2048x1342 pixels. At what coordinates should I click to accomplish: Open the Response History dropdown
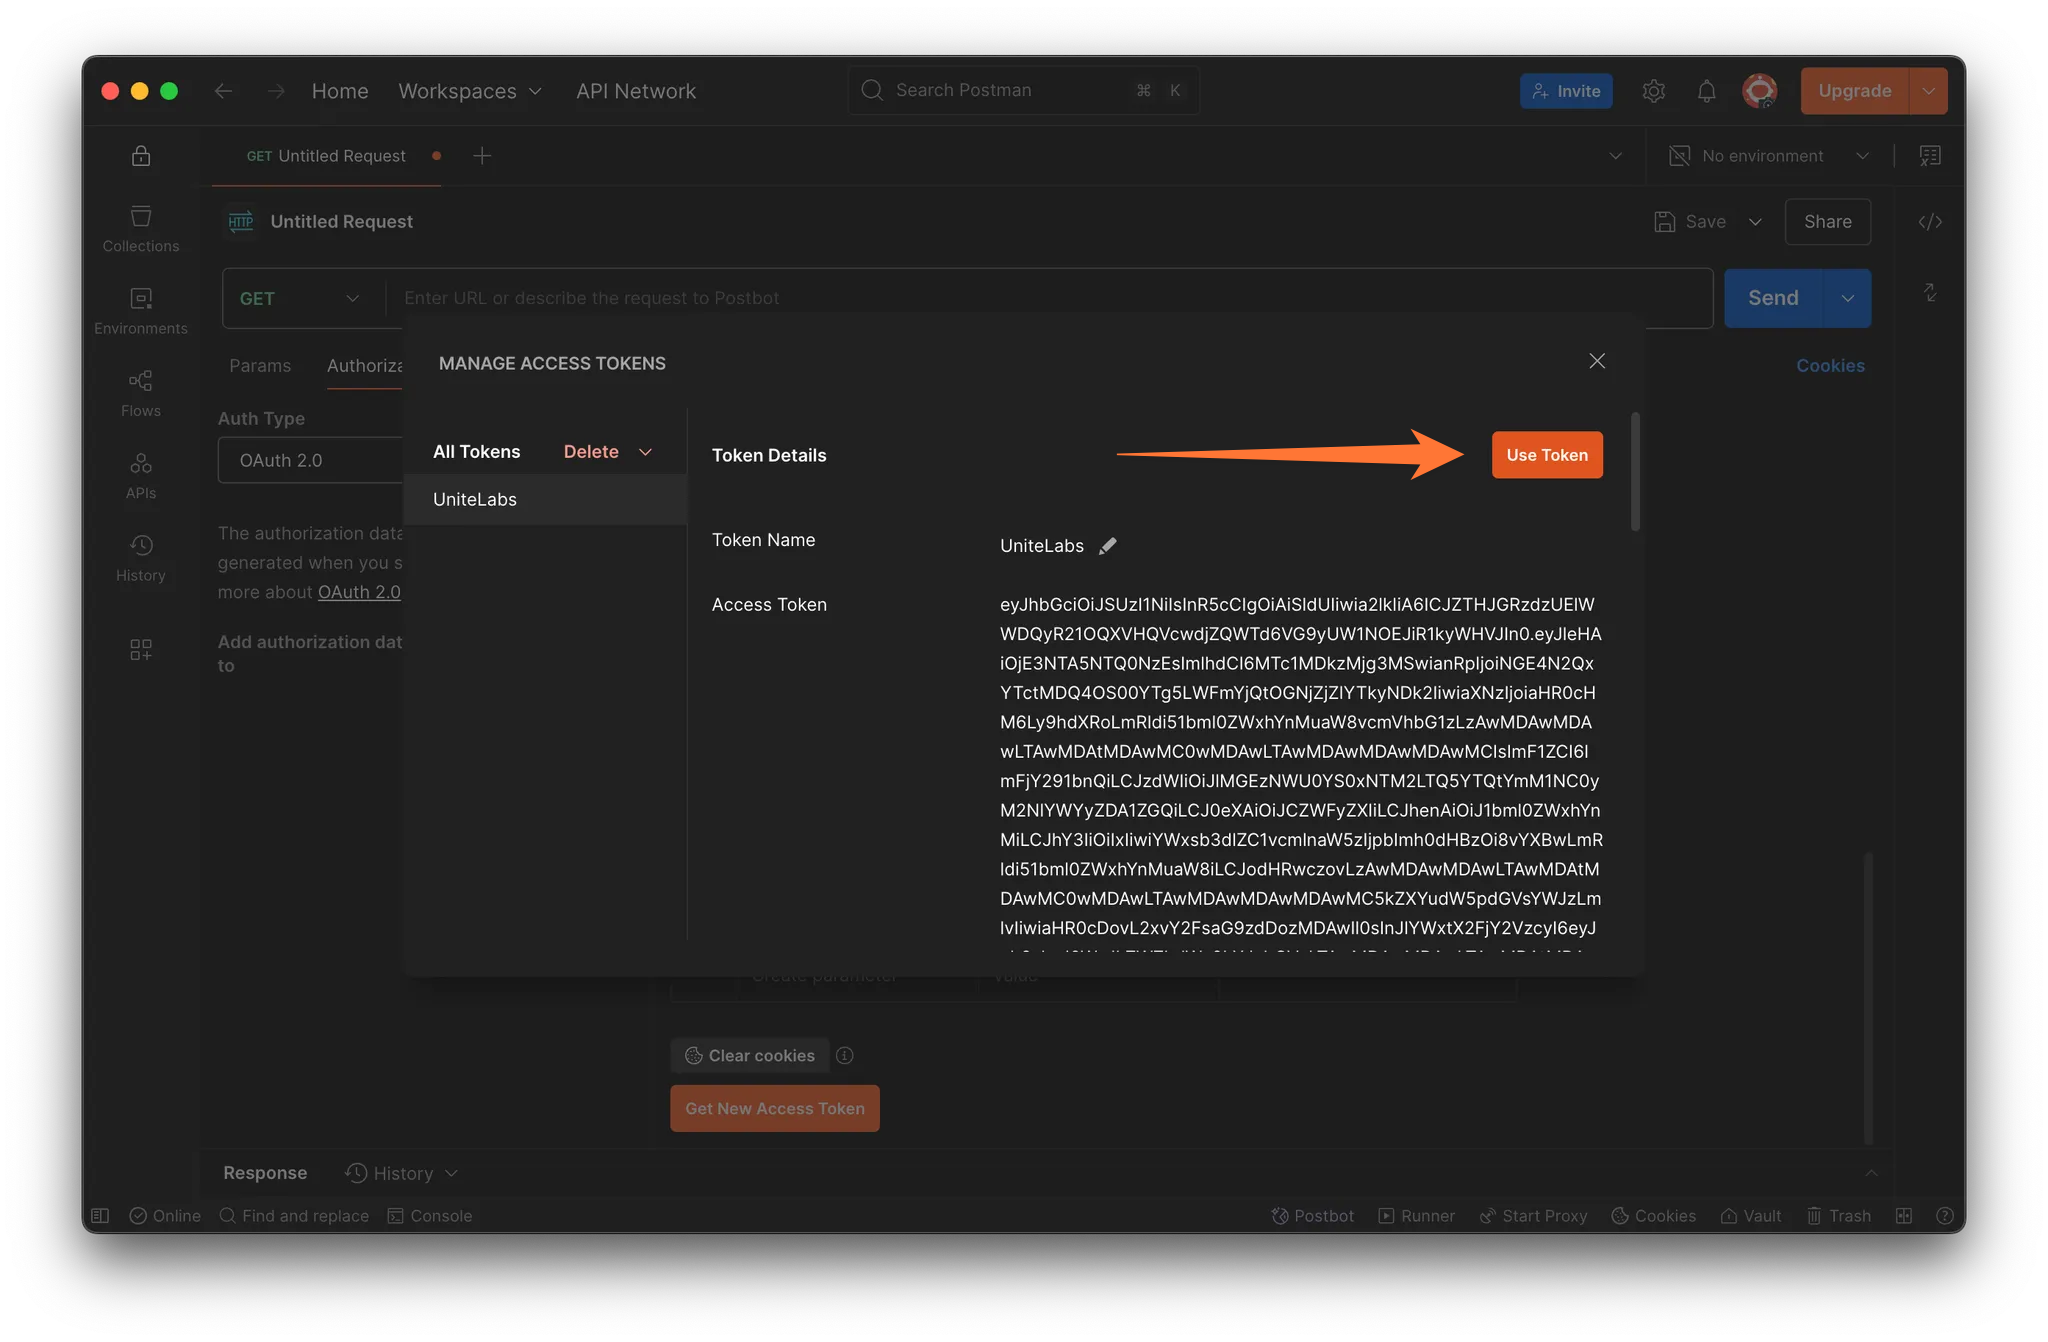tap(402, 1173)
